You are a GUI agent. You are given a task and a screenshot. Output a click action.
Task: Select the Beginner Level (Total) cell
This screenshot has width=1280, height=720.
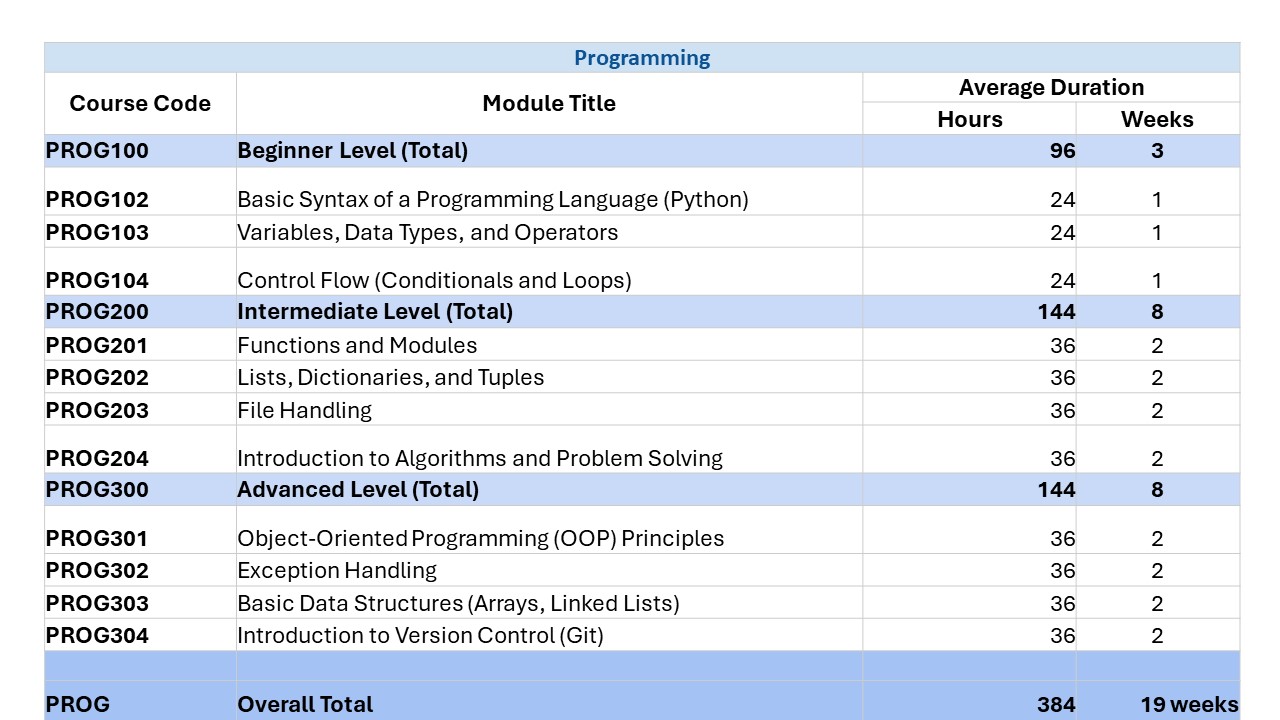pyautogui.click(x=352, y=151)
